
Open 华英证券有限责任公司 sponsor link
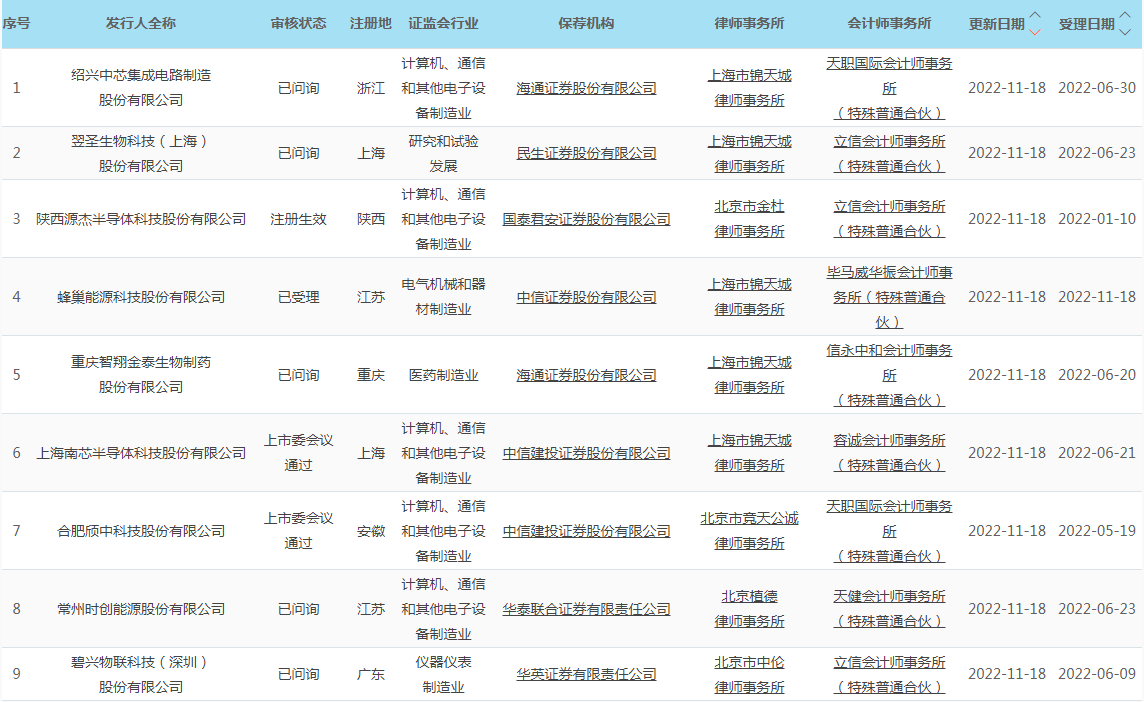(586, 674)
